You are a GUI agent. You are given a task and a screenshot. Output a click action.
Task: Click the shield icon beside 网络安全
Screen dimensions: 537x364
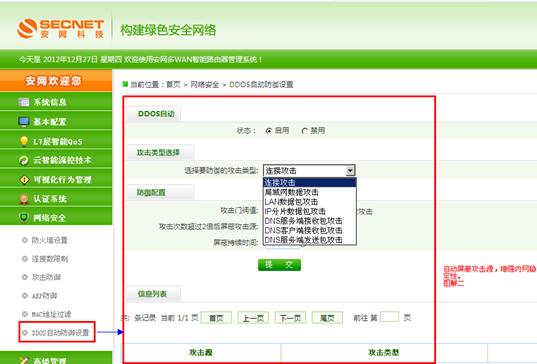[24, 218]
